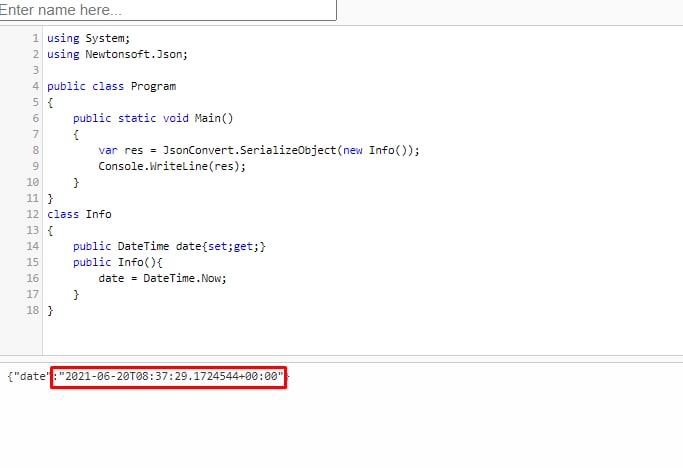Click 'public DateTime date{set;get;}' line

coord(169,246)
